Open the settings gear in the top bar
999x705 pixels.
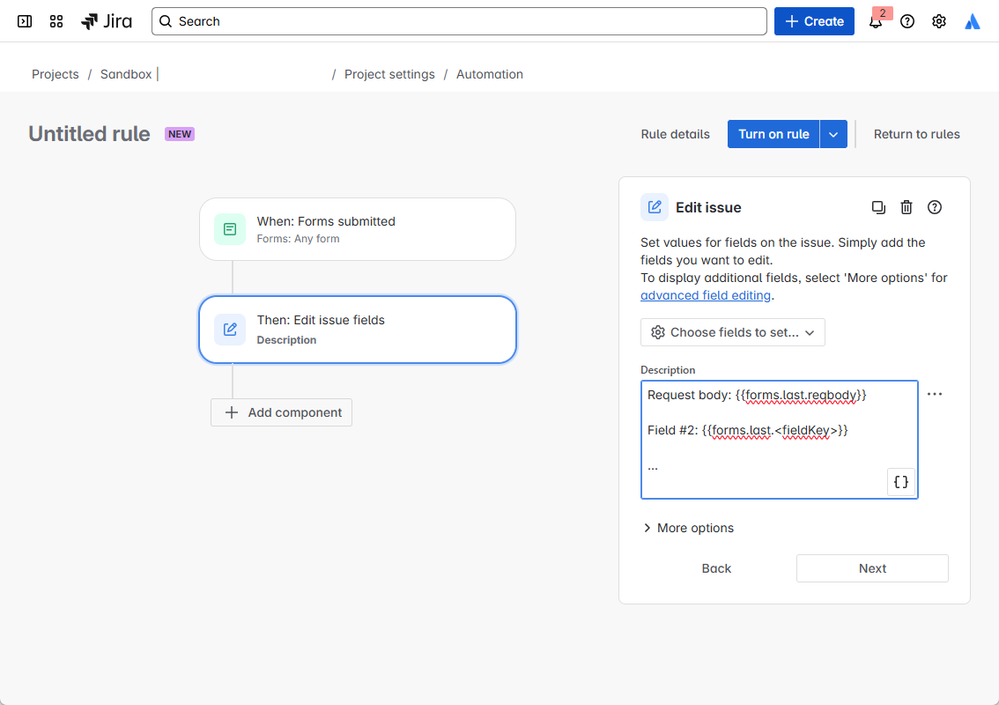pyautogui.click(x=938, y=22)
